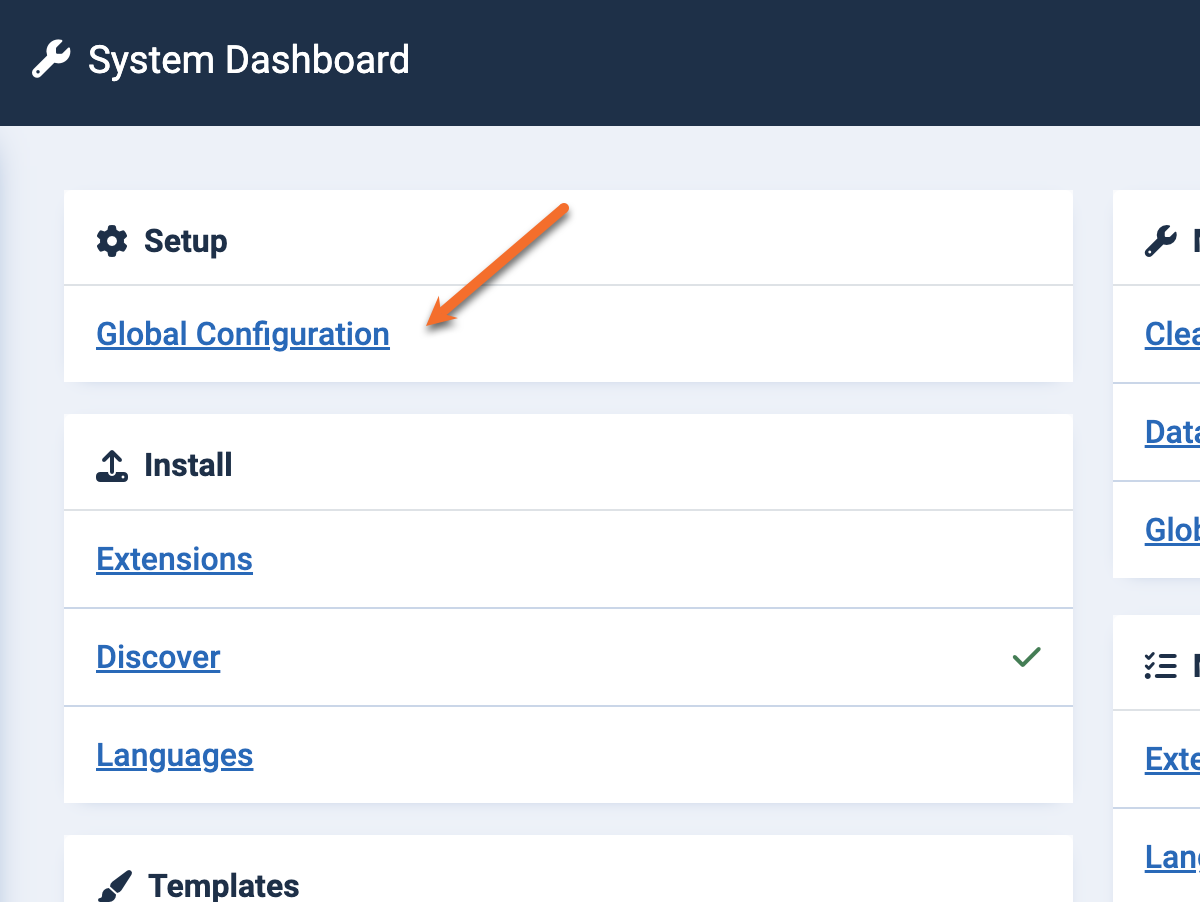Click the gear icon beside Setup
The image size is (1200, 902).
(112, 240)
